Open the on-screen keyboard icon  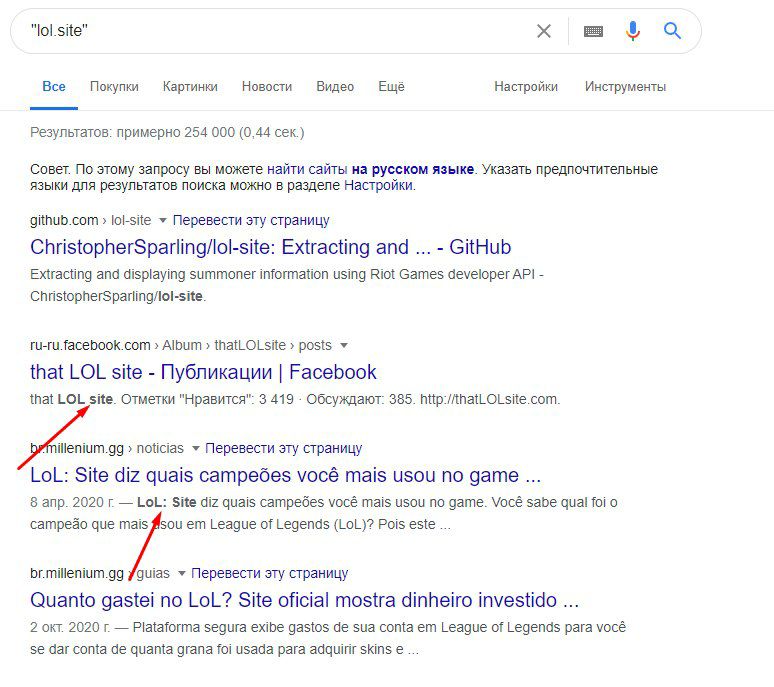point(593,32)
